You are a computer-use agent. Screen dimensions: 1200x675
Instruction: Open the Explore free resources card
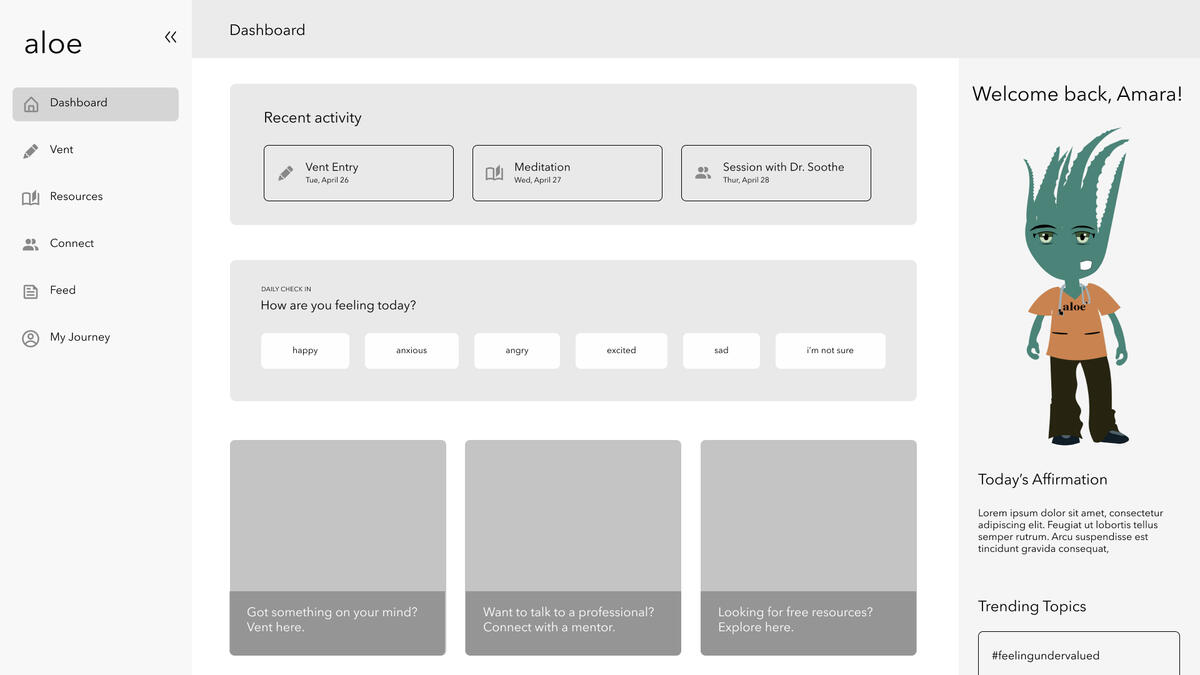808,547
